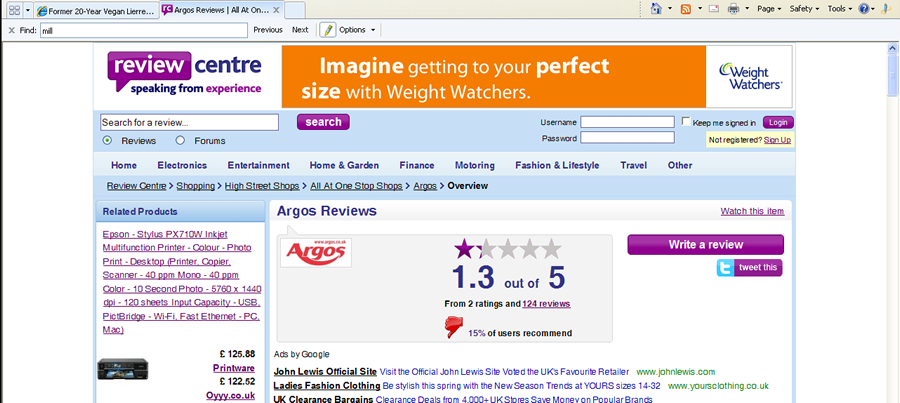Click the Password input field

(627, 138)
